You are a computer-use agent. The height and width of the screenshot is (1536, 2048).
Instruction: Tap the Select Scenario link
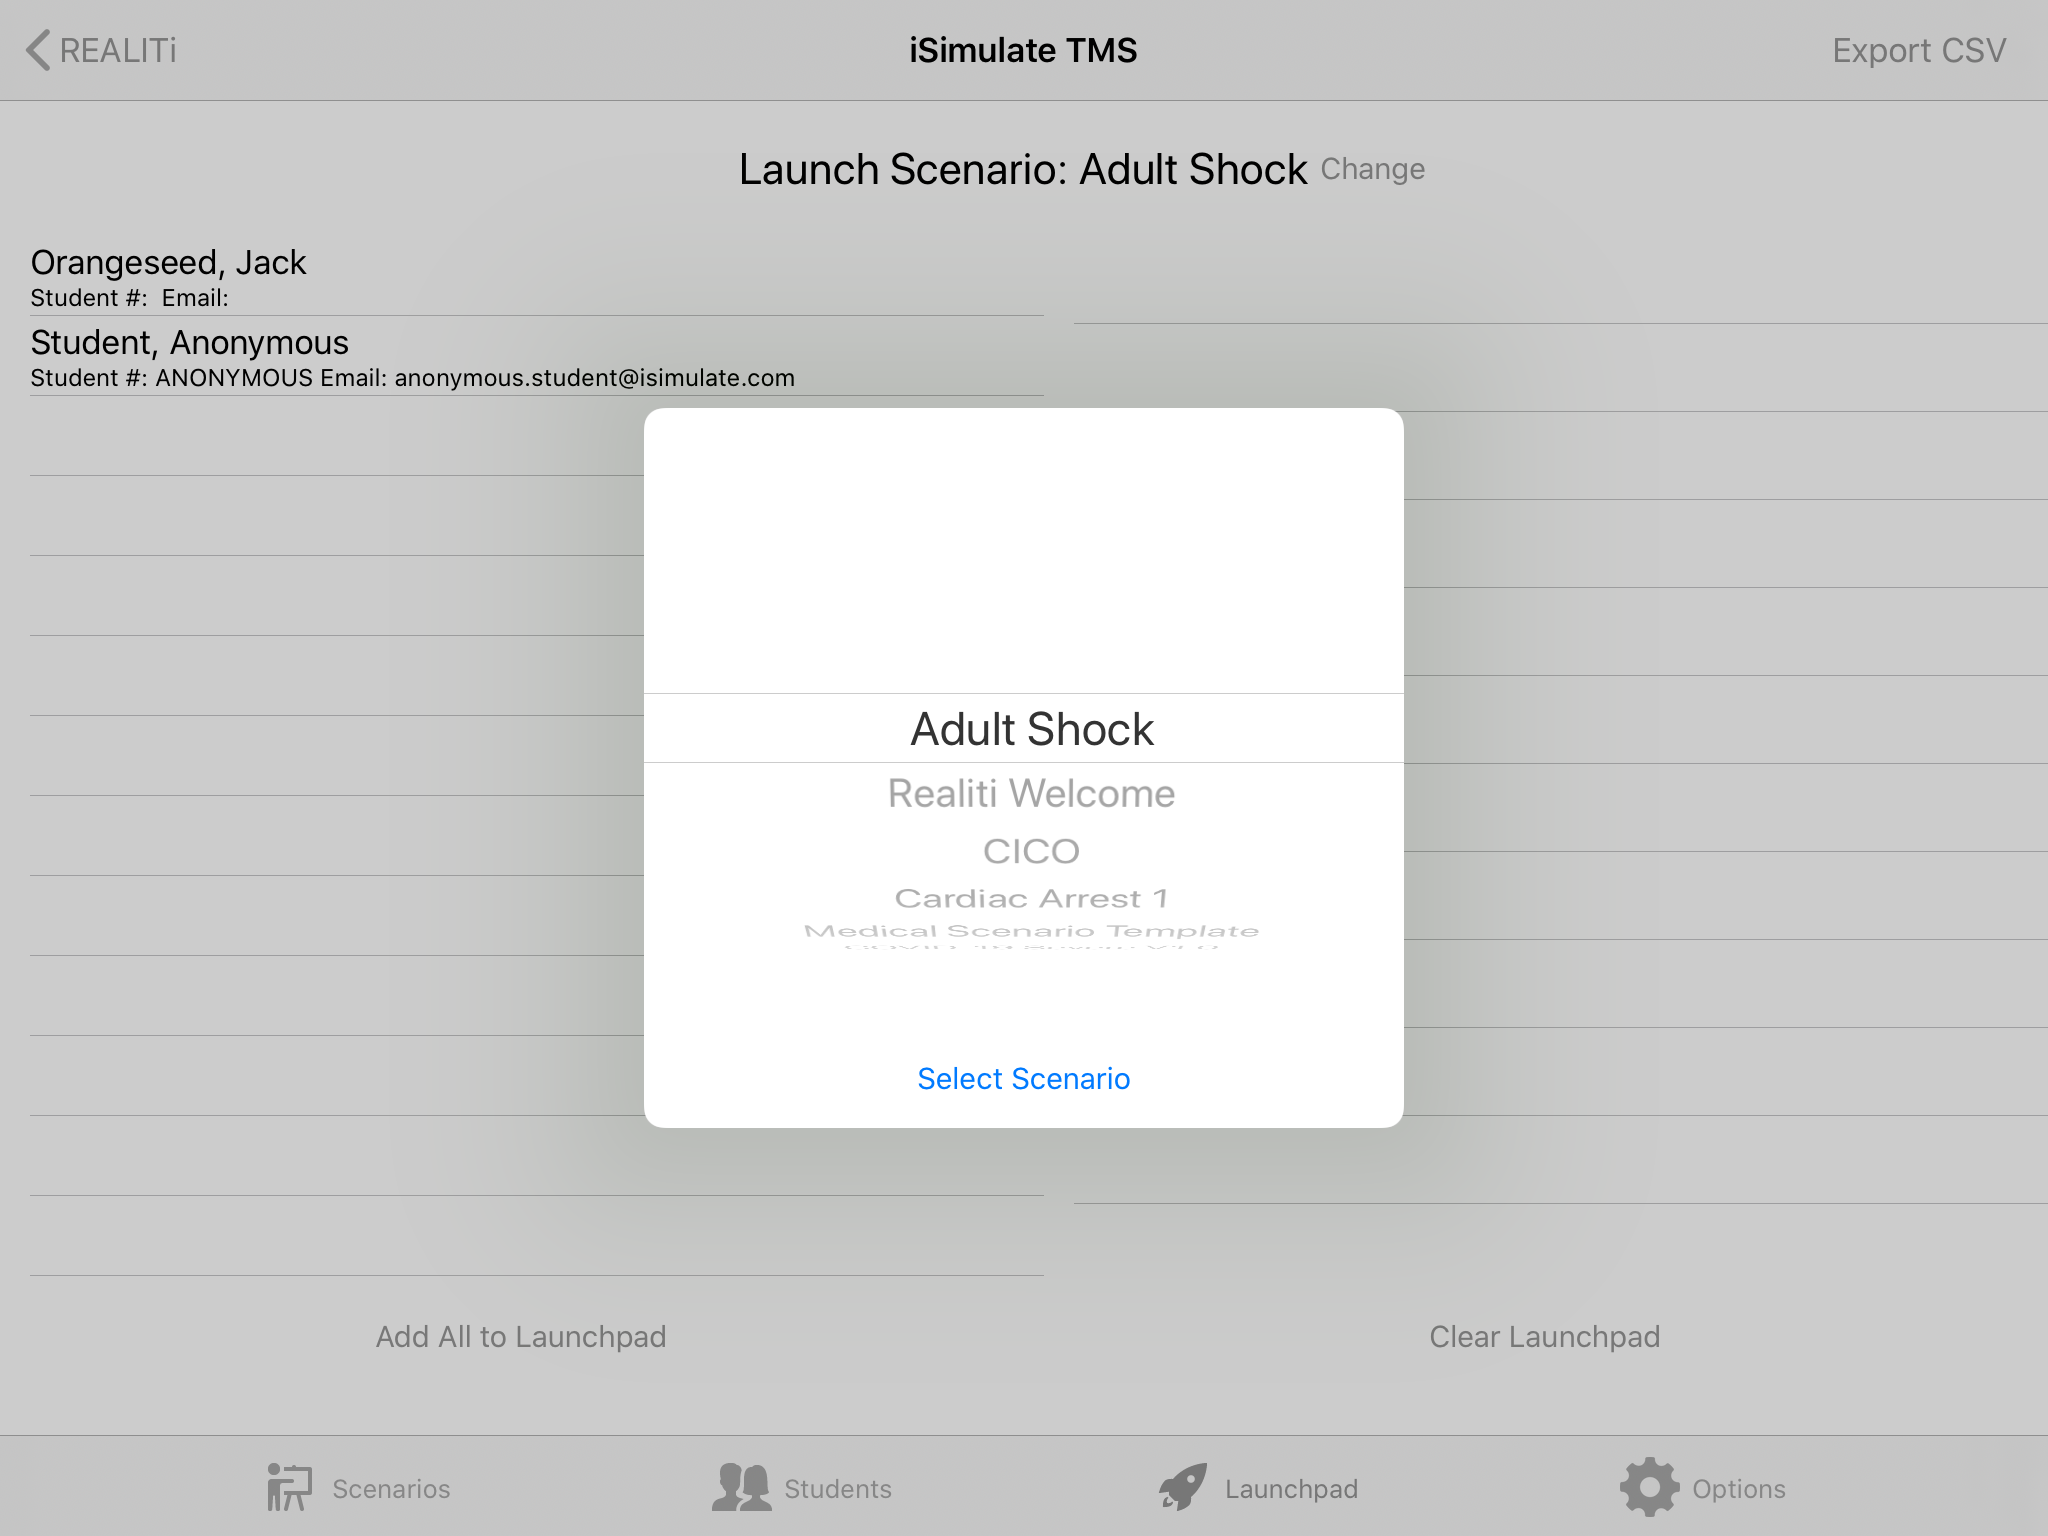point(1023,1078)
